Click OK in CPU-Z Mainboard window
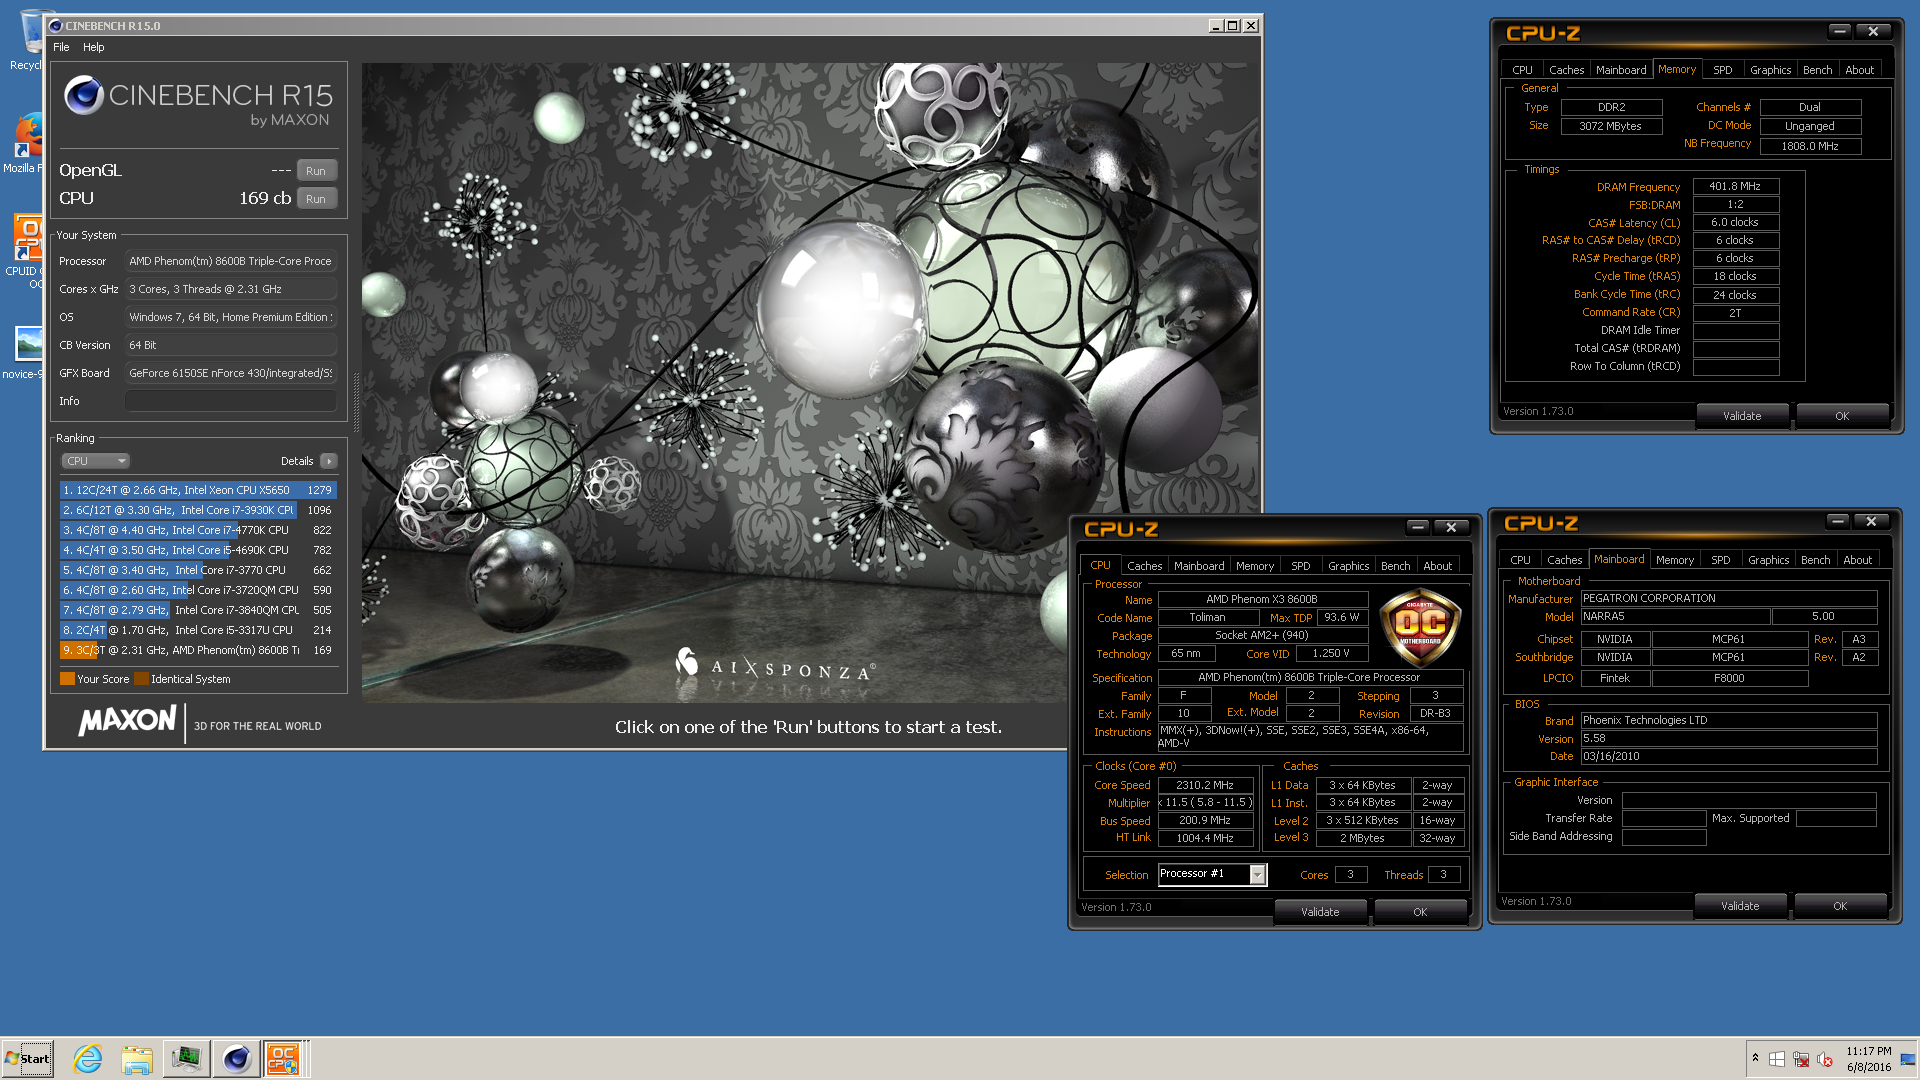 tap(1840, 906)
